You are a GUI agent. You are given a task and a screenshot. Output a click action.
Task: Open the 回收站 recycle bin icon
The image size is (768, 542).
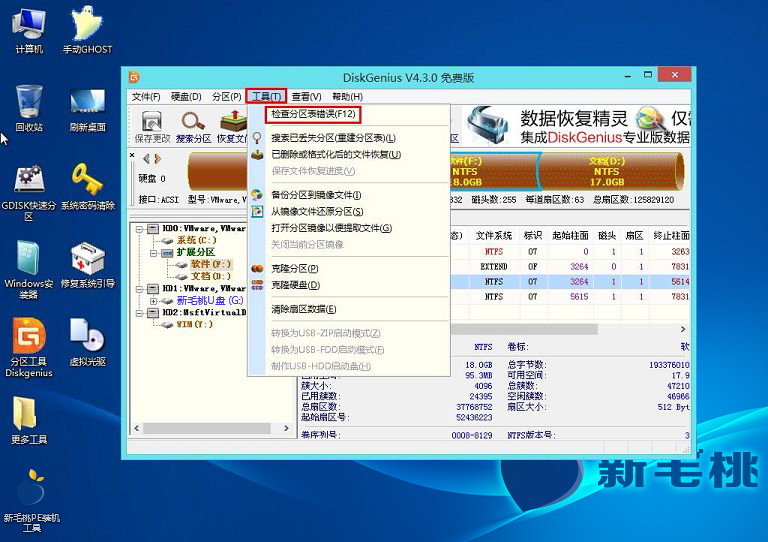pos(29,108)
